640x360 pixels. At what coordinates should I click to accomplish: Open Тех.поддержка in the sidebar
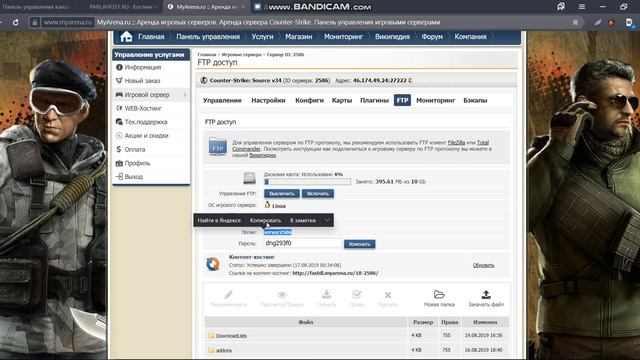click(146, 122)
